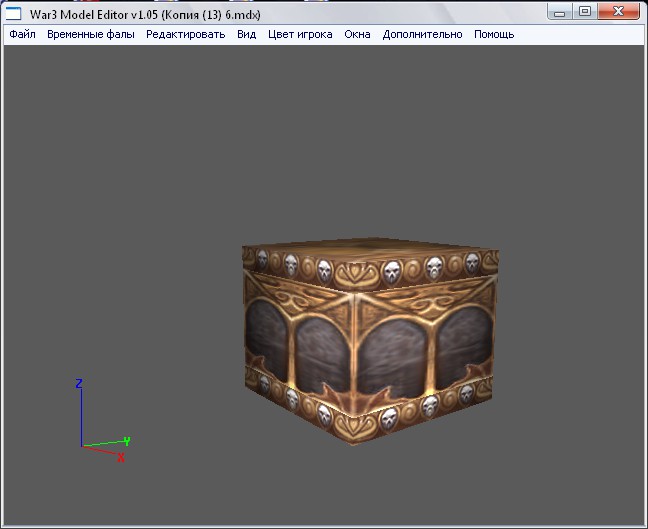This screenshot has height=529, width=648.
Task: Open the Дополнительно menu
Action: (422, 34)
